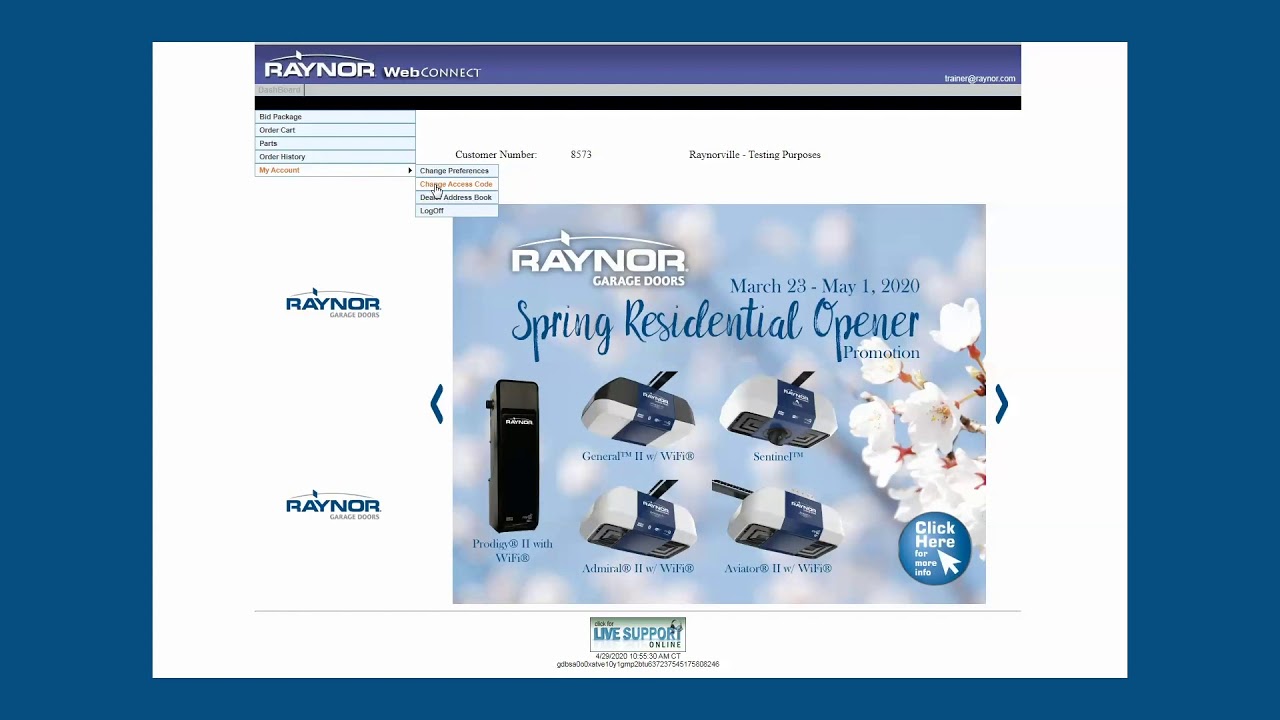Click the customer number value 8573

[581, 155]
